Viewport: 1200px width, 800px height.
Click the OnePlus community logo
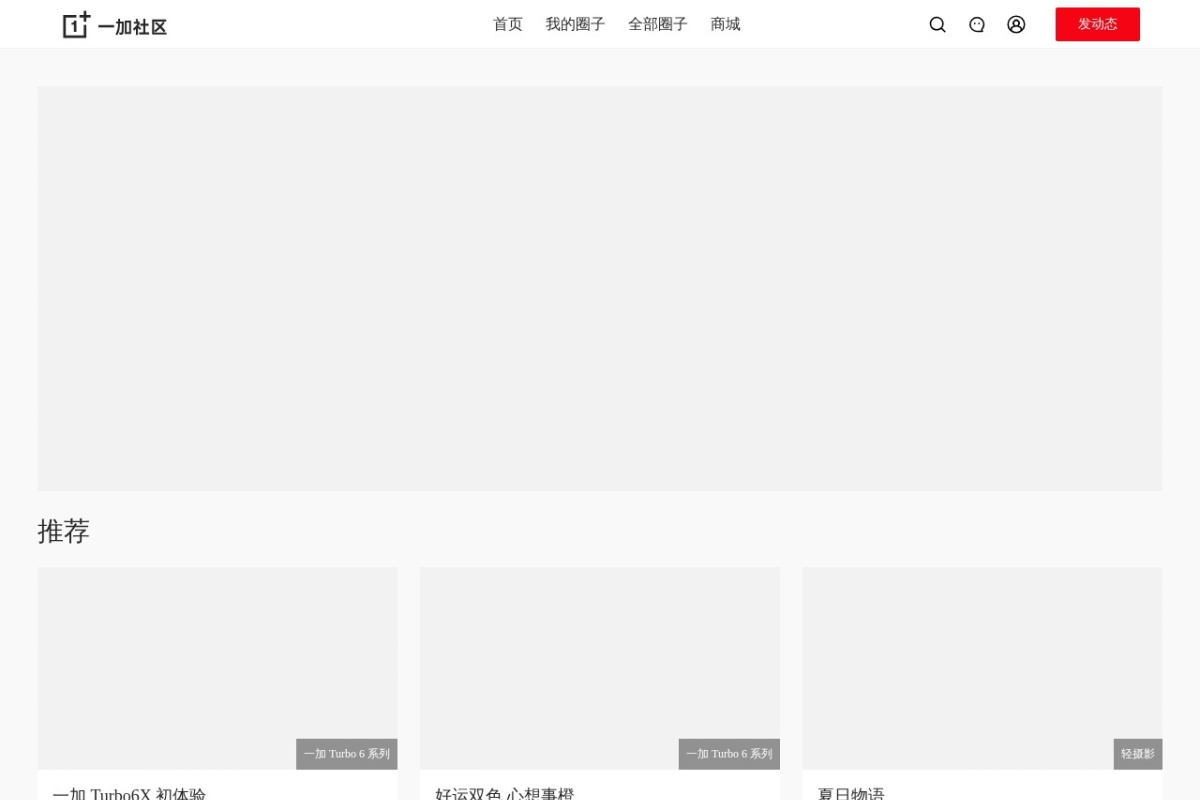pos(115,25)
